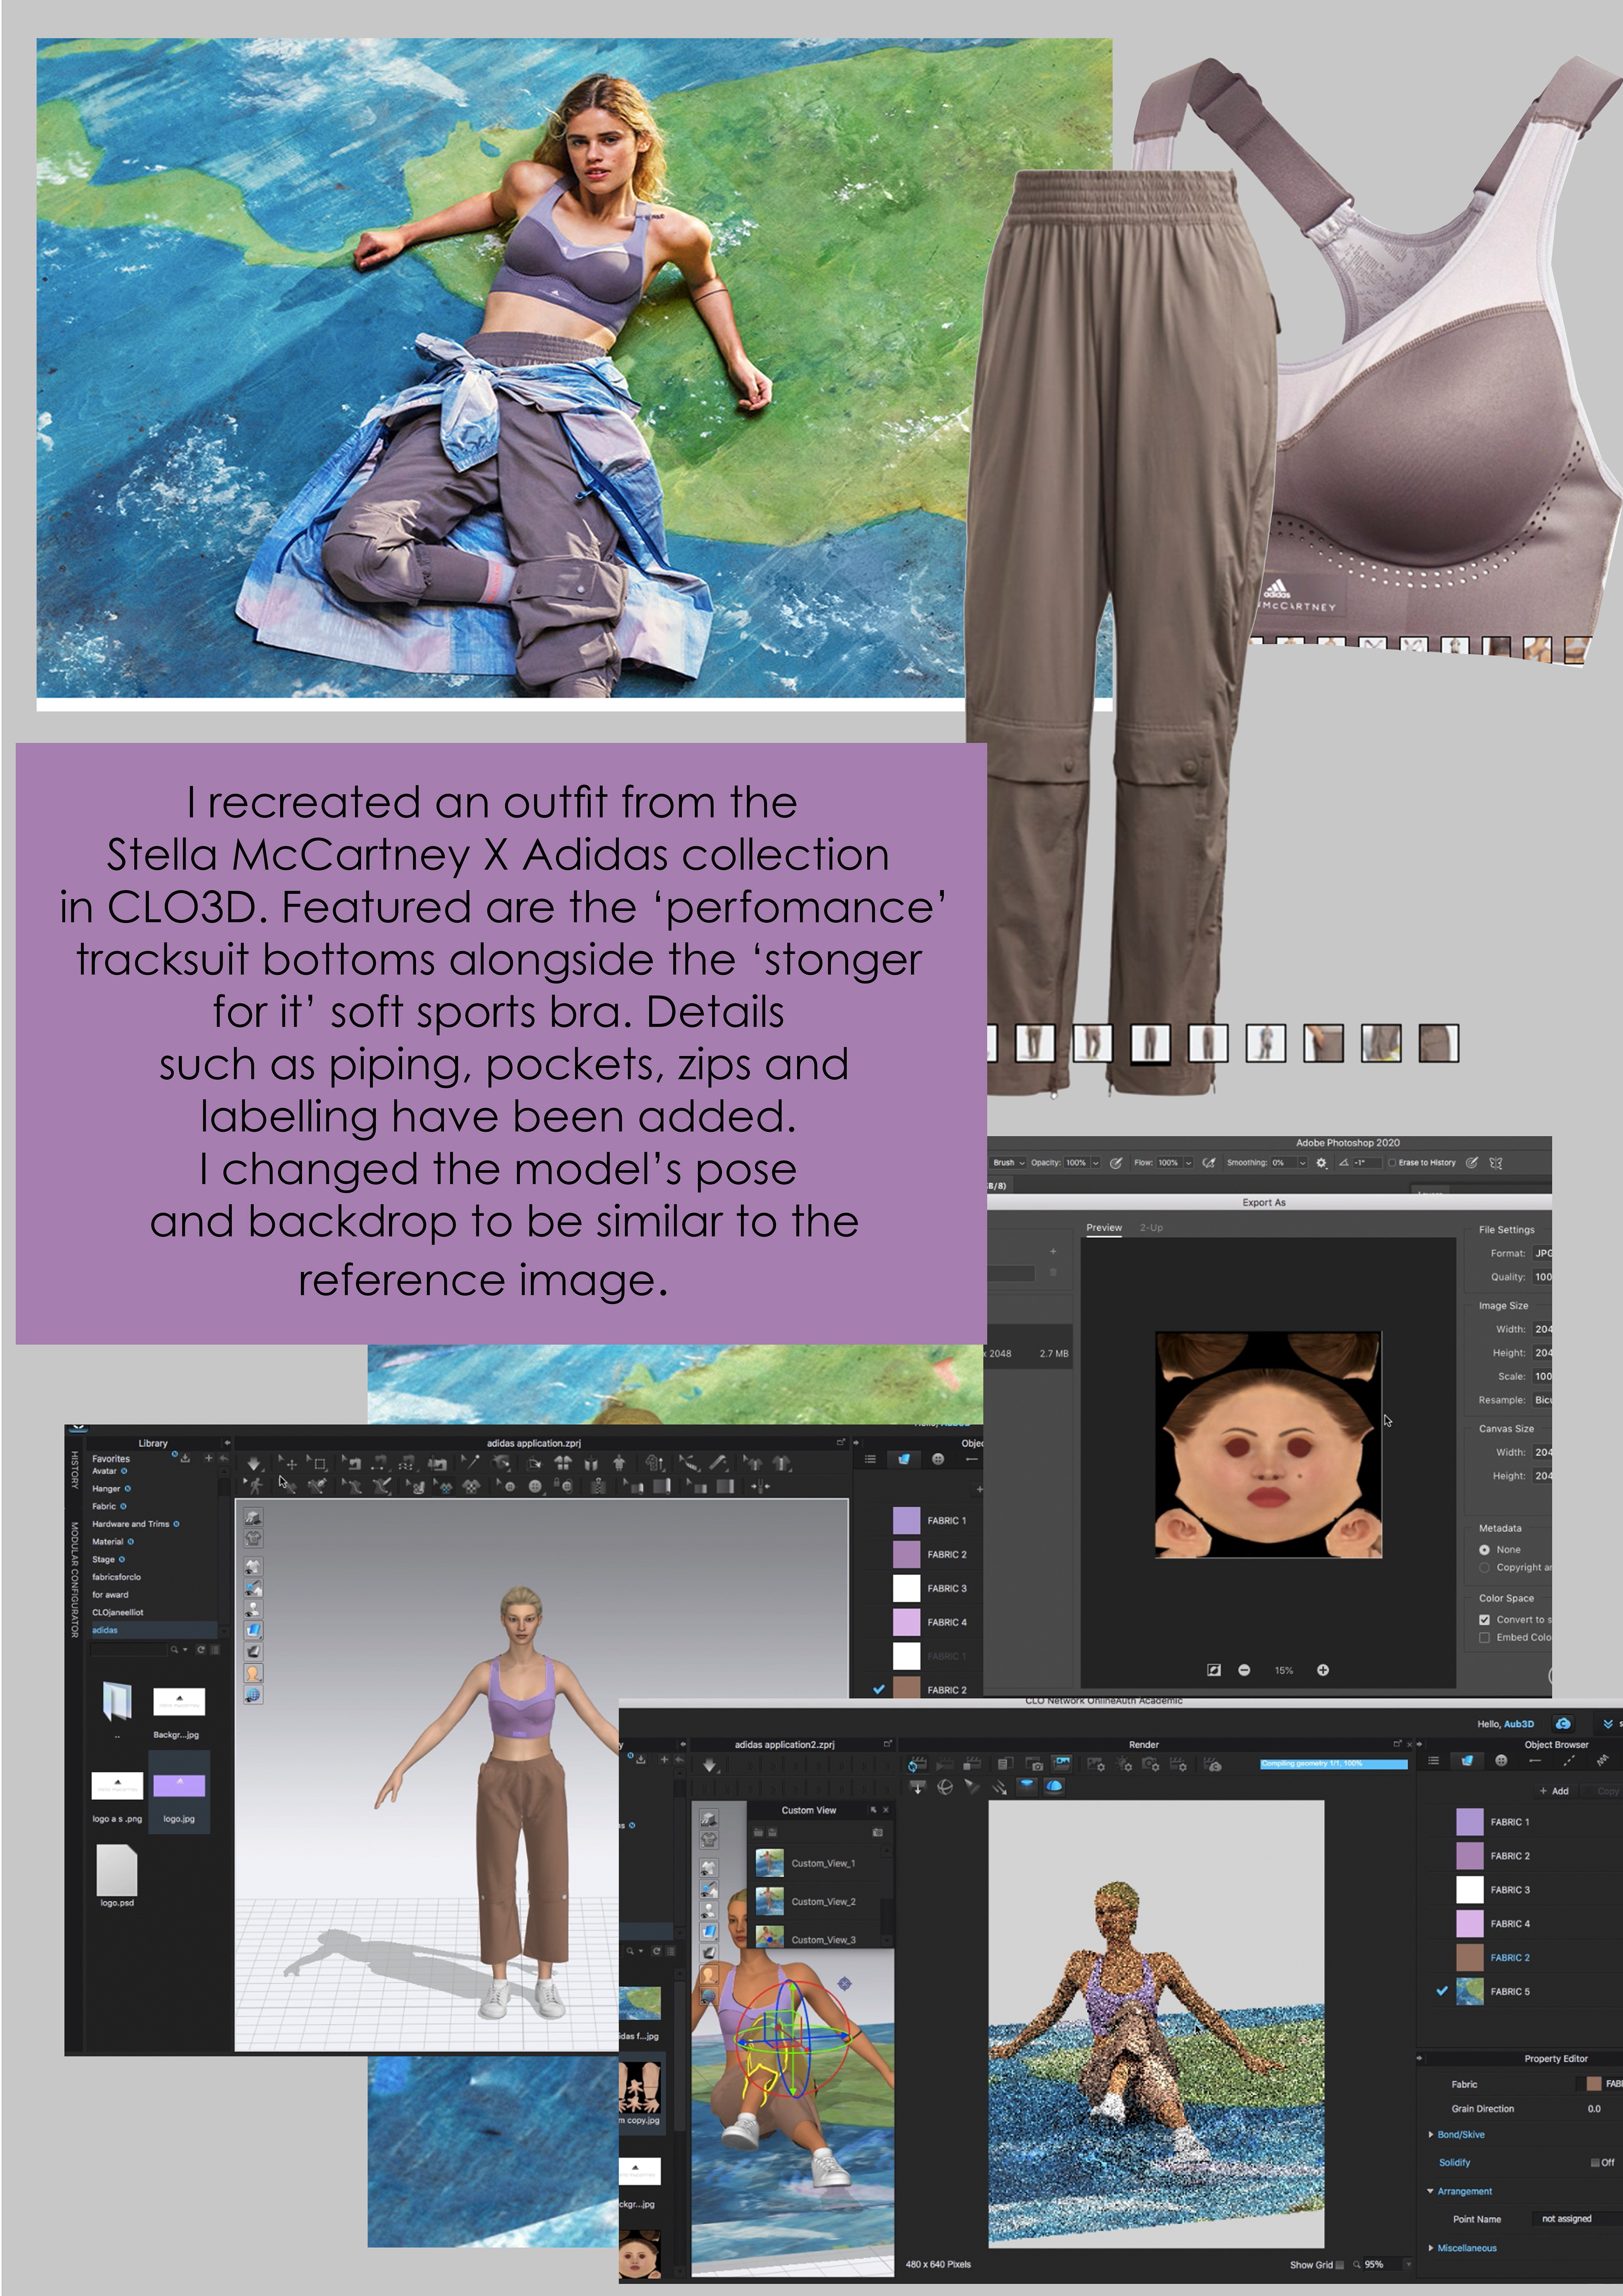
Task: Click the Simulate down-arrow in adidas application.zprj
Action: pos(253,1464)
